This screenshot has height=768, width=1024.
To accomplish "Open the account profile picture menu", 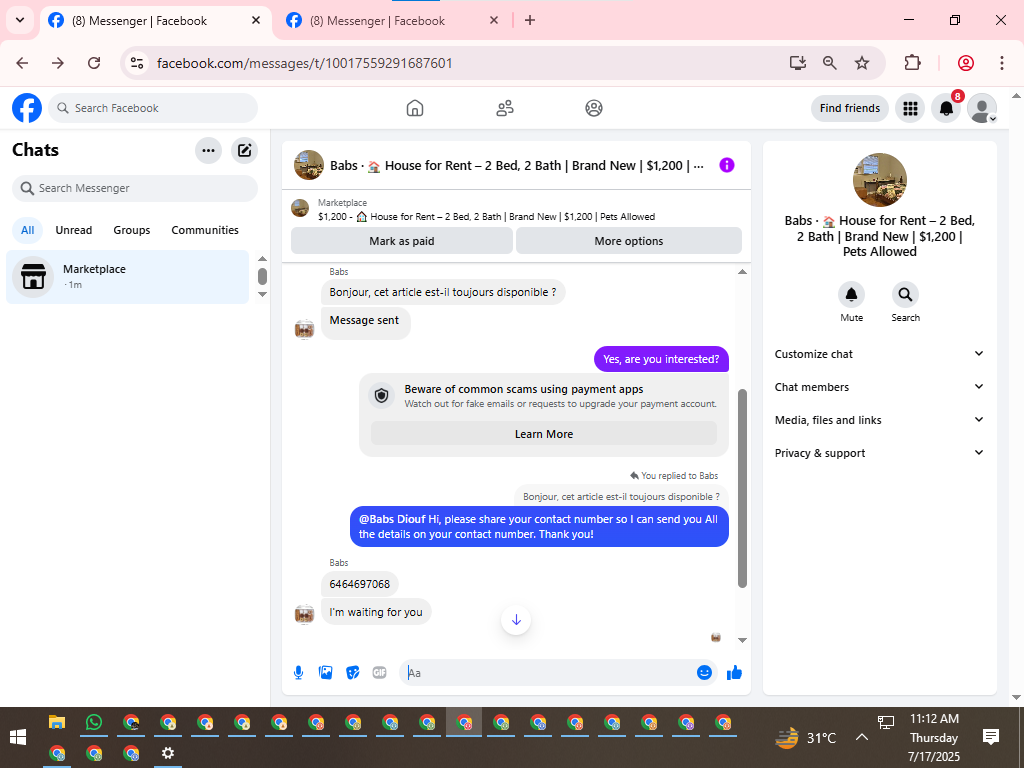I will [x=982, y=108].
